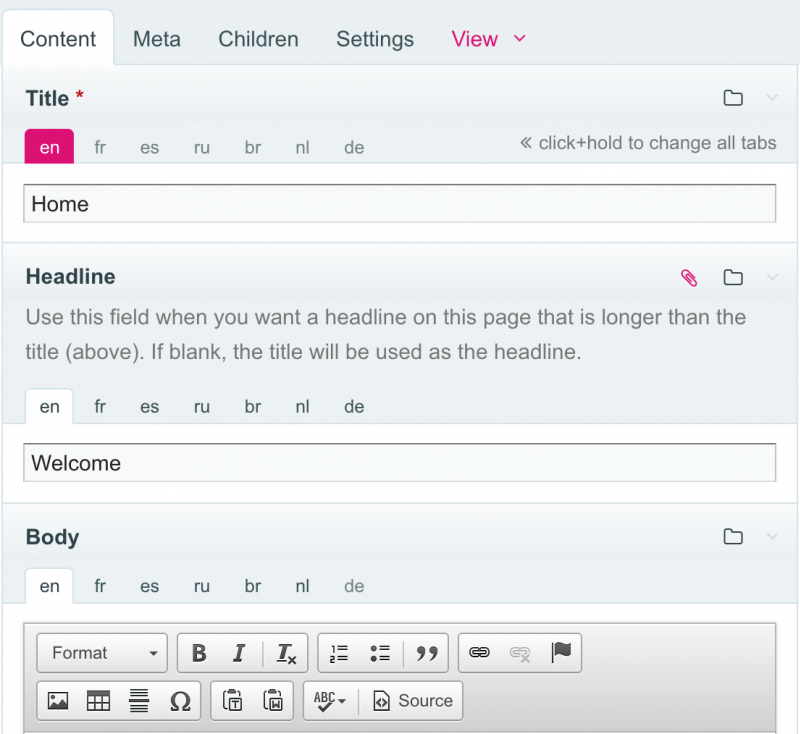Click the Remove Format icon
This screenshot has height=734, width=800.
tap(286, 653)
